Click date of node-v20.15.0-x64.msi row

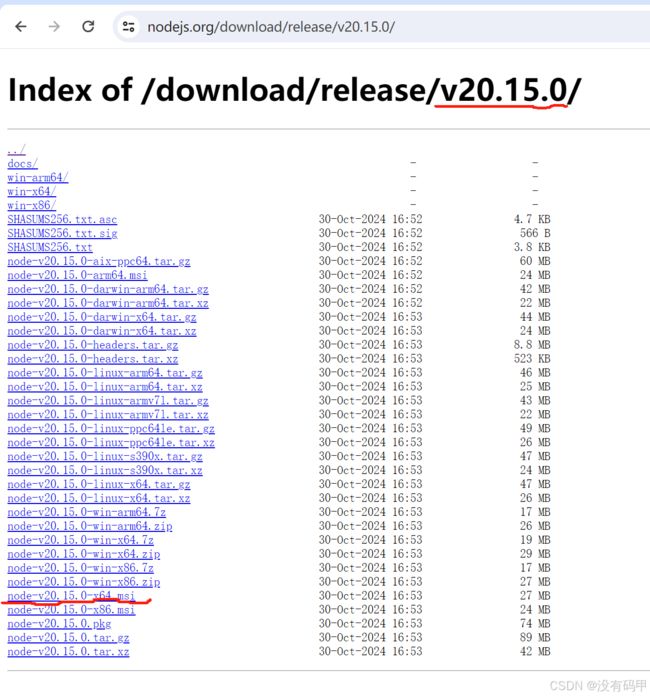[x=370, y=596]
